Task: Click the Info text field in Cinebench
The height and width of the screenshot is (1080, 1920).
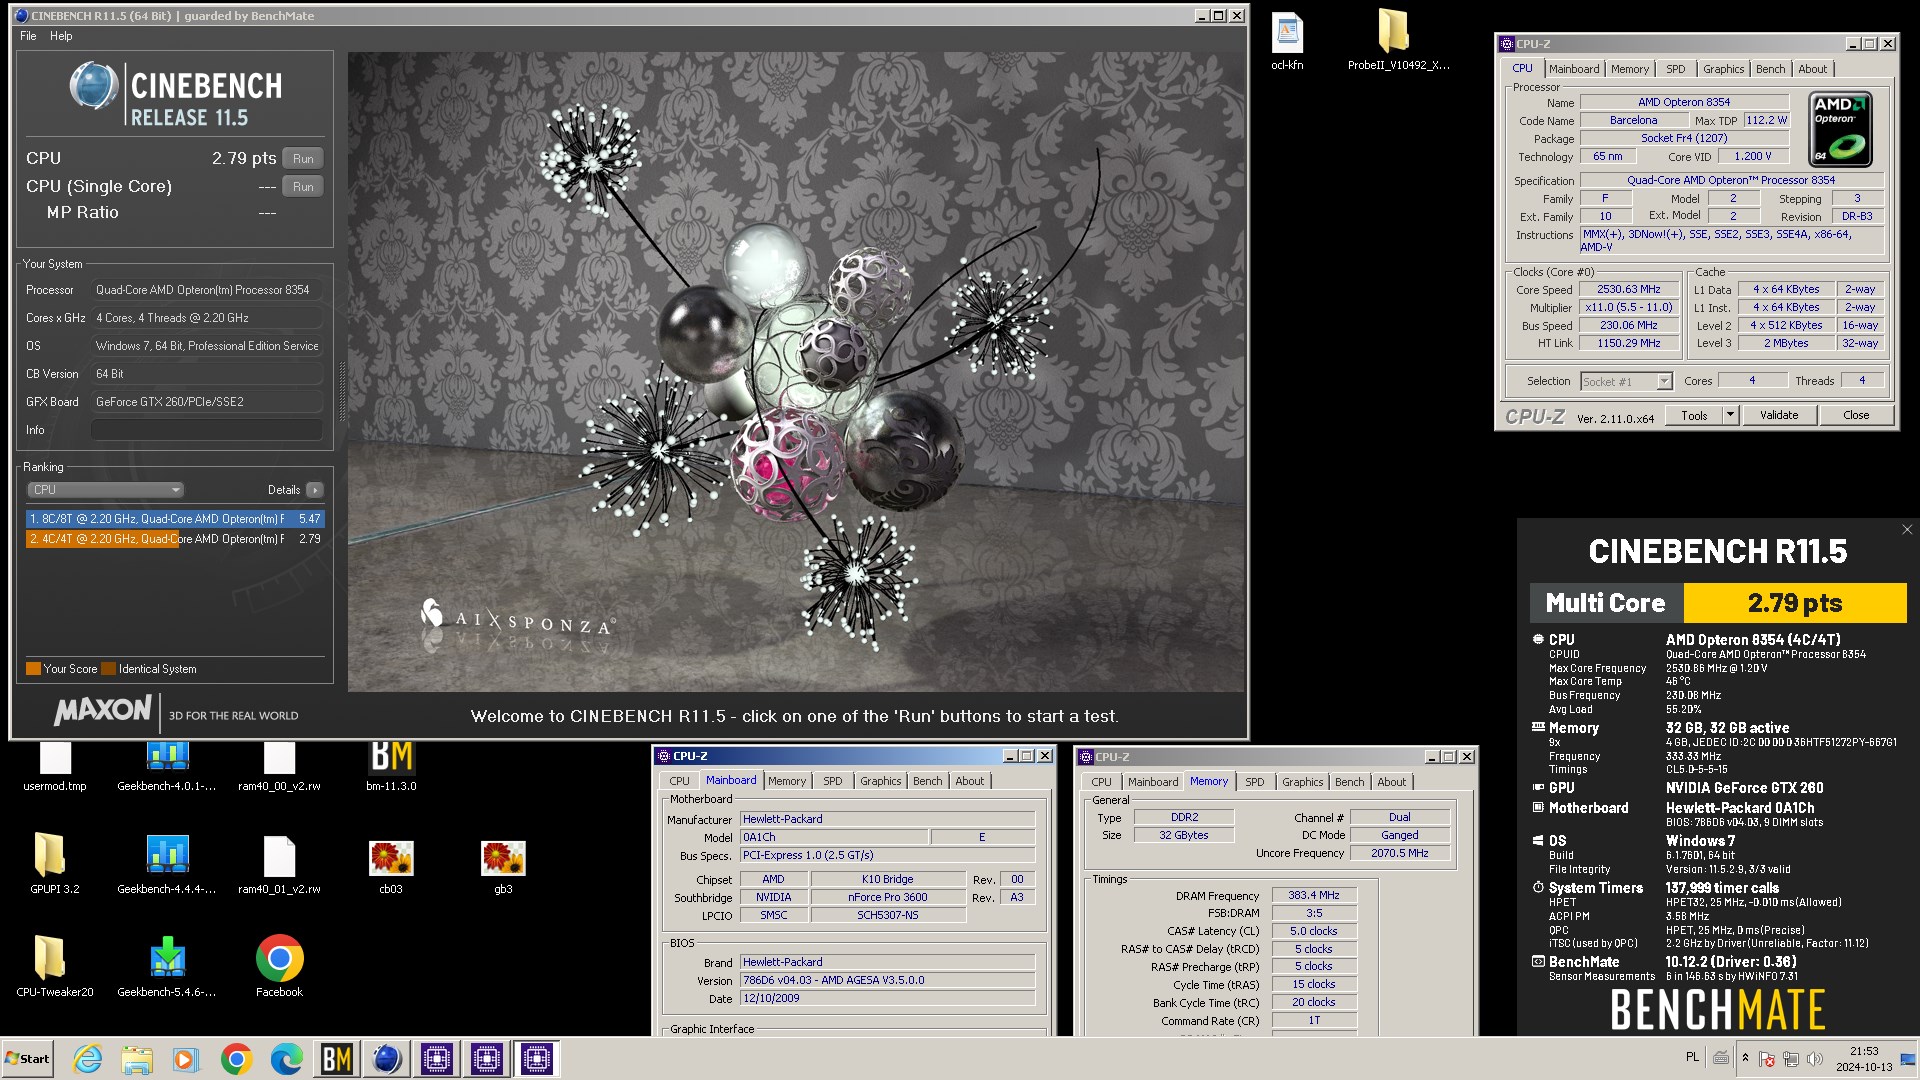Action: [207, 430]
